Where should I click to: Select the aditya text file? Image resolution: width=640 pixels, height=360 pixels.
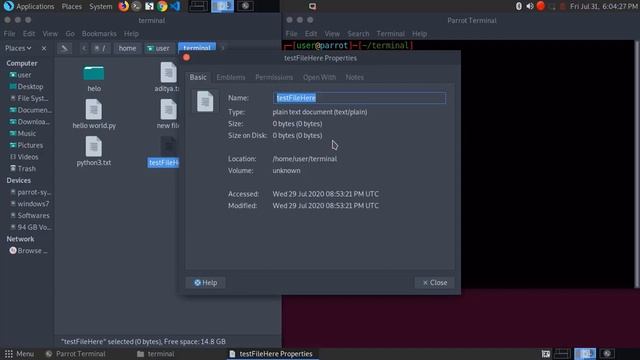click(167, 78)
